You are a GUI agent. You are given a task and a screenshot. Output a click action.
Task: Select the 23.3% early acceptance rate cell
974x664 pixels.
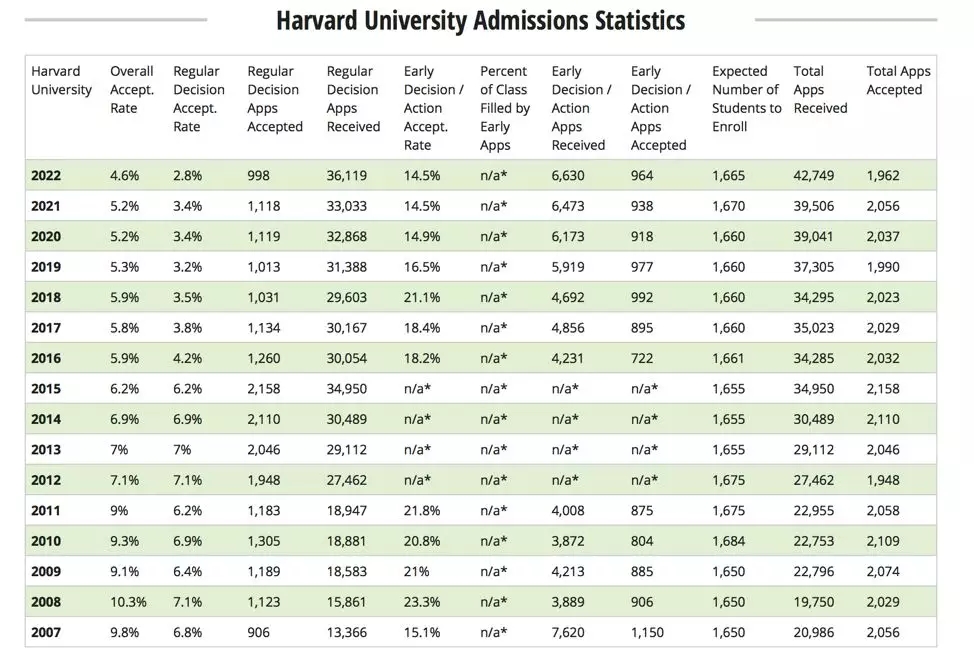[422, 602]
